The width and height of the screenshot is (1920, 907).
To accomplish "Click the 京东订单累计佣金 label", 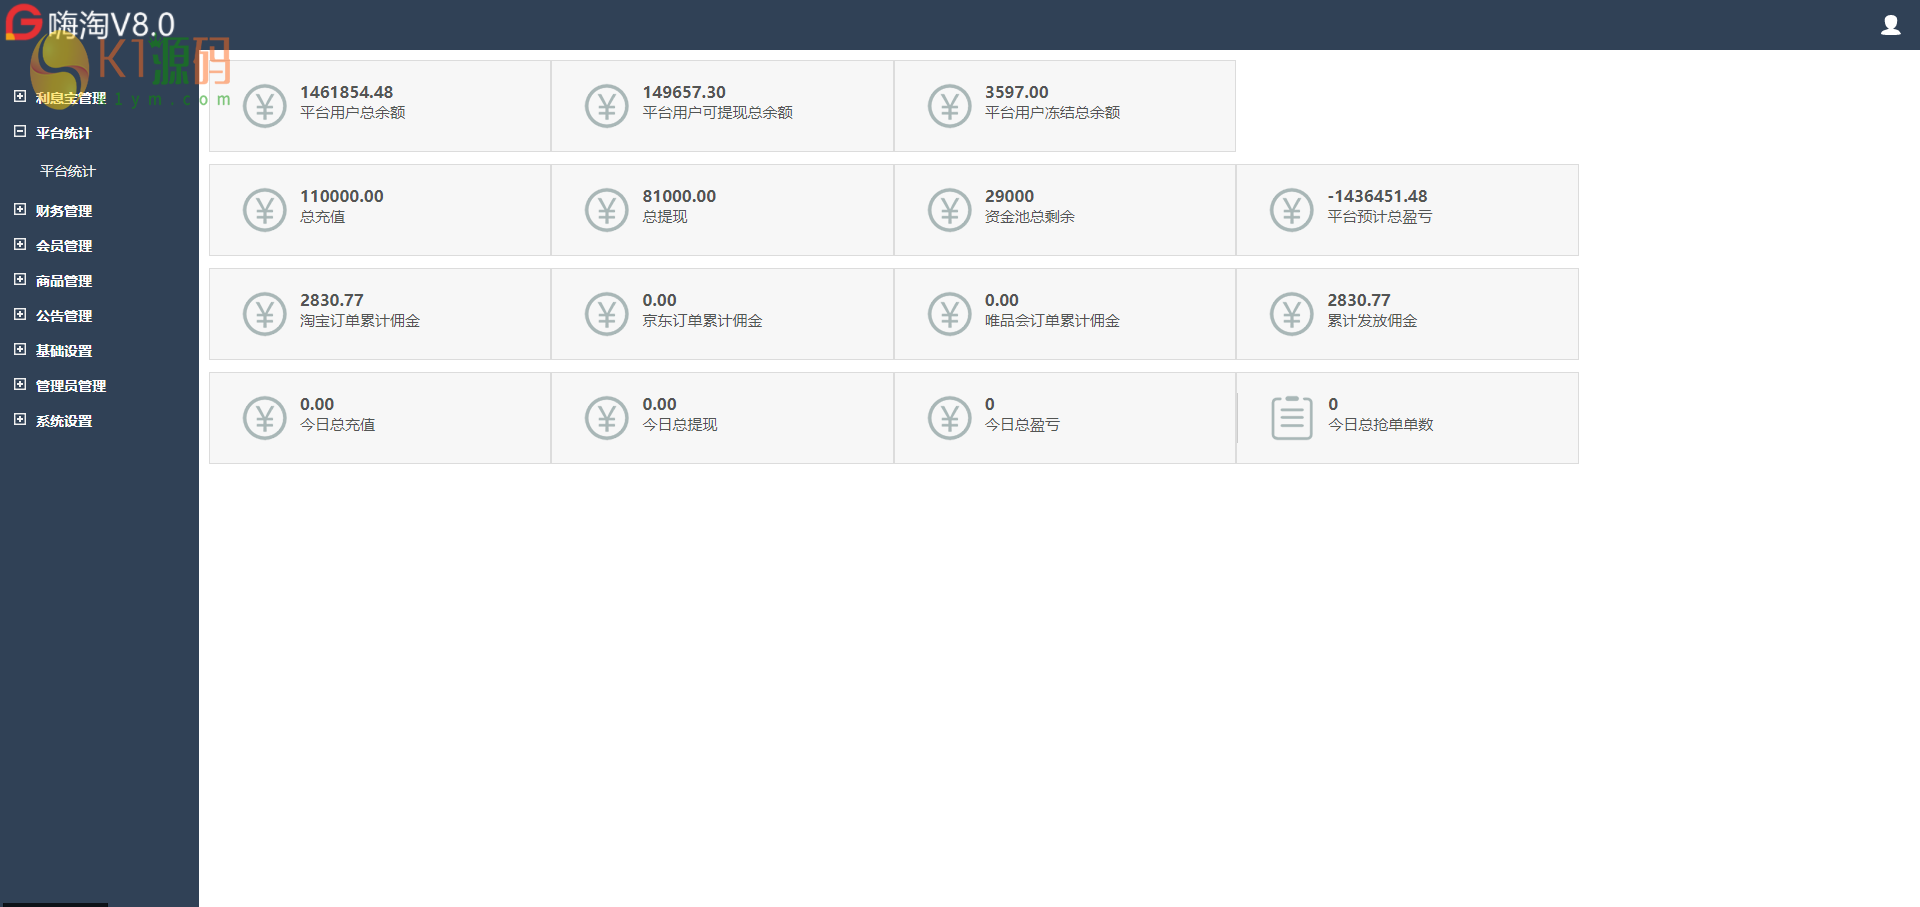I will click(702, 321).
